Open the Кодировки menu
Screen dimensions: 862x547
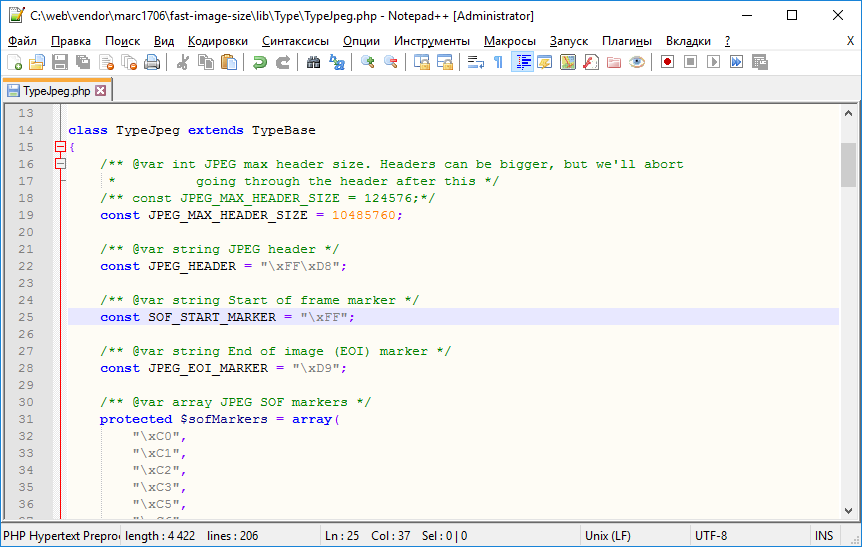click(x=218, y=41)
